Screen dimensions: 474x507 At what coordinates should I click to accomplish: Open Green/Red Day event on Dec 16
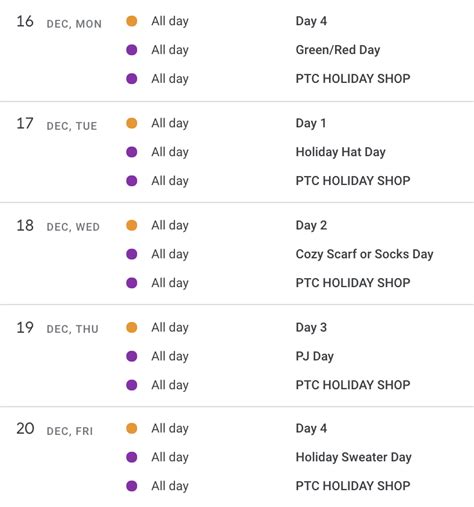click(338, 50)
